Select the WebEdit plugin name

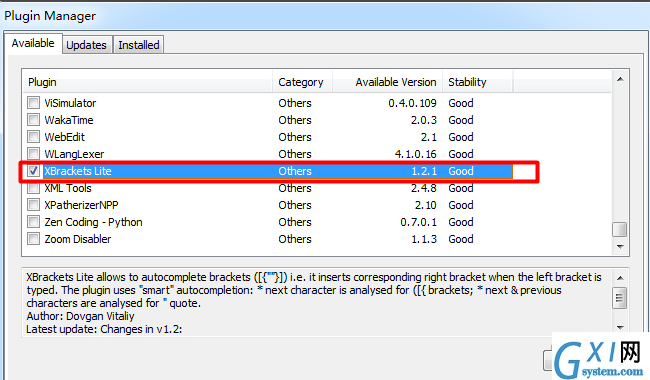pyautogui.click(x=64, y=137)
